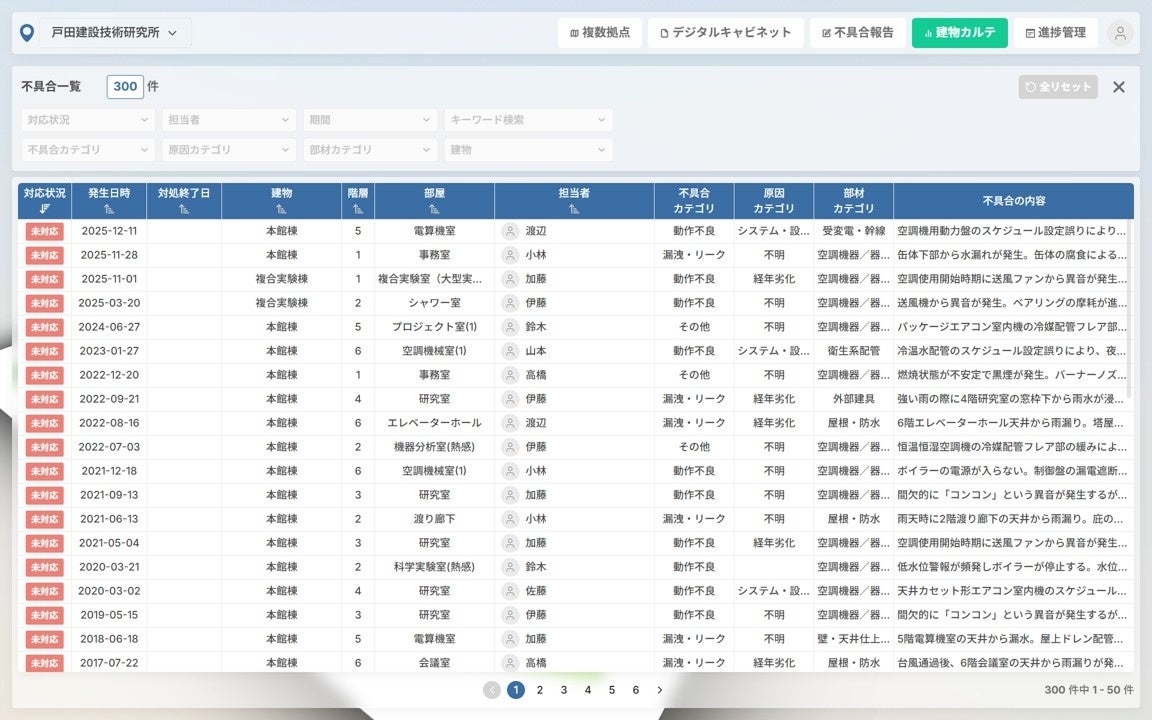Viewport: 1152px width, 720px height.
Task: Open 戸田建設技術研究所 site selector dropdown
Action: (x=115, y=33)
